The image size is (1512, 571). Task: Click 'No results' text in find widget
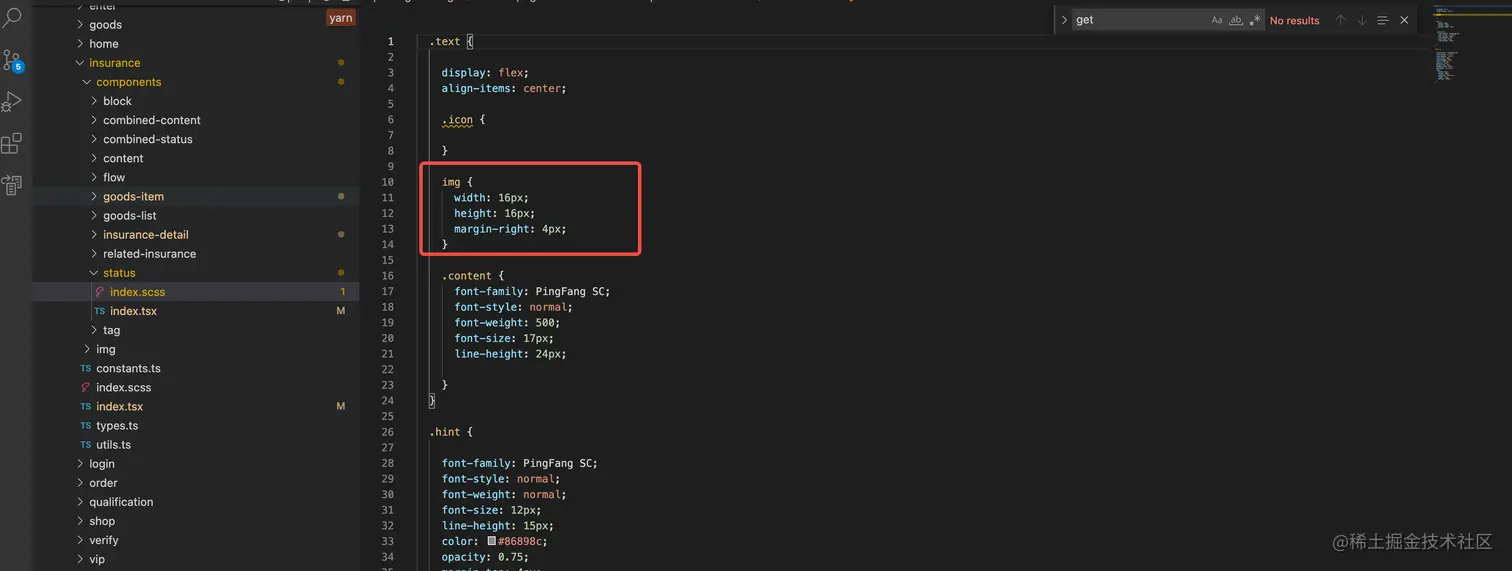point(1294,20)
